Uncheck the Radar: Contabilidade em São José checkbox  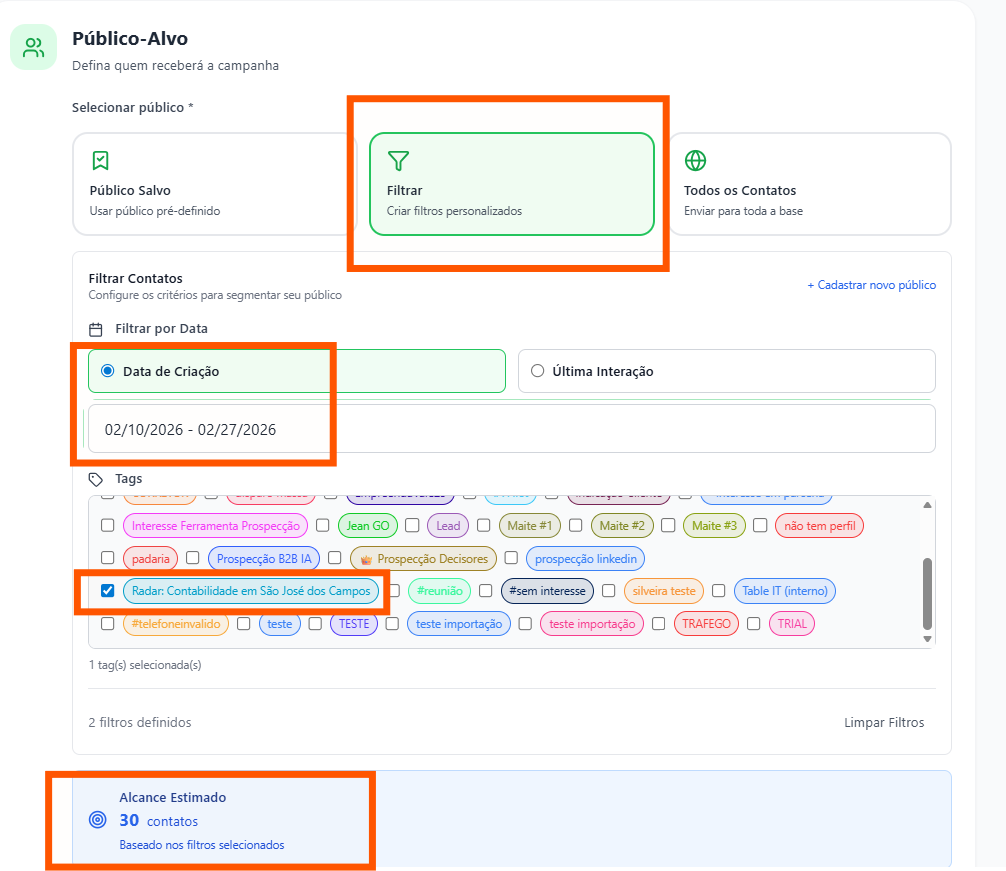(x=107, y=591)
